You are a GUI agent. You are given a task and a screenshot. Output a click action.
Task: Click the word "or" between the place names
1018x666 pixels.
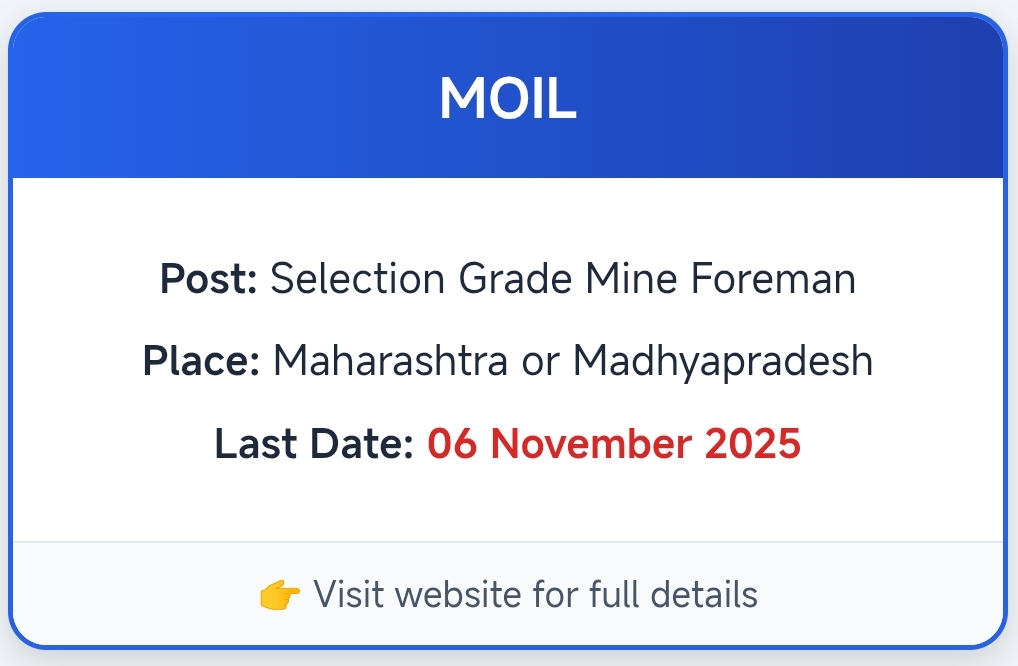(x=540, y=361)
